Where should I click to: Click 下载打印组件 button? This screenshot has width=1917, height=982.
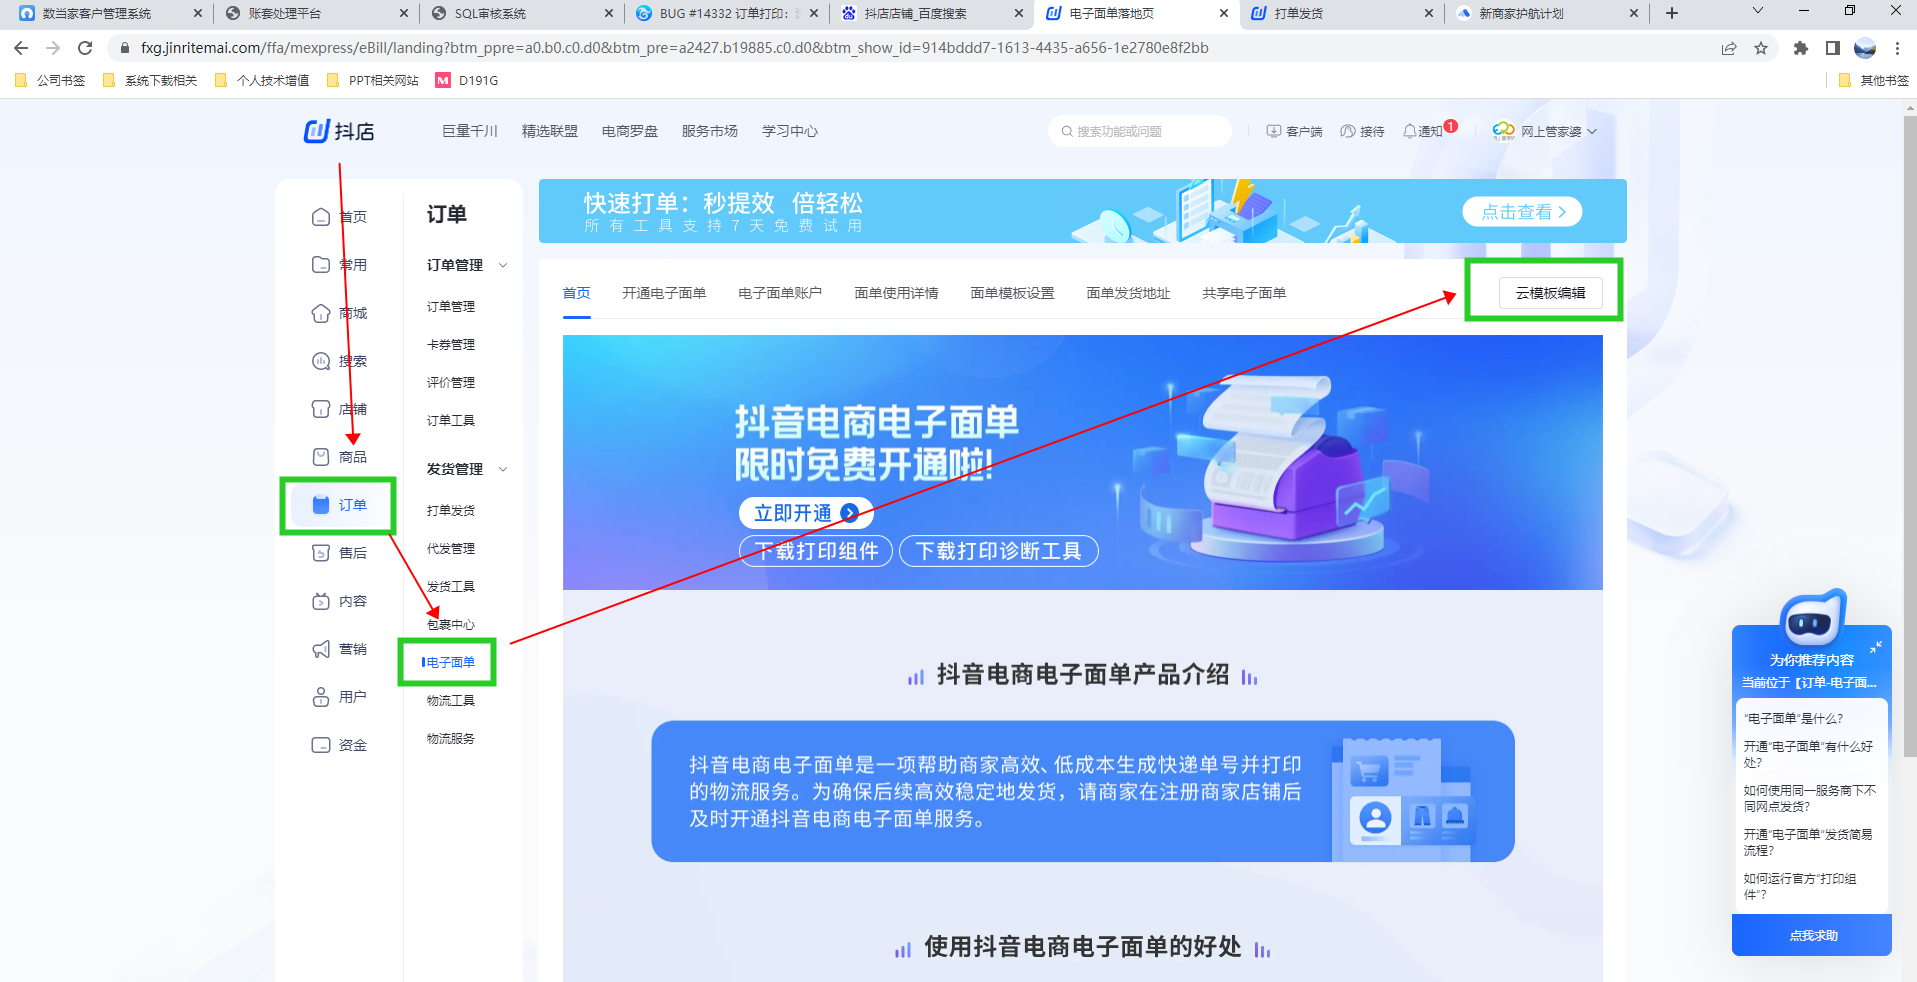[816, 551]
